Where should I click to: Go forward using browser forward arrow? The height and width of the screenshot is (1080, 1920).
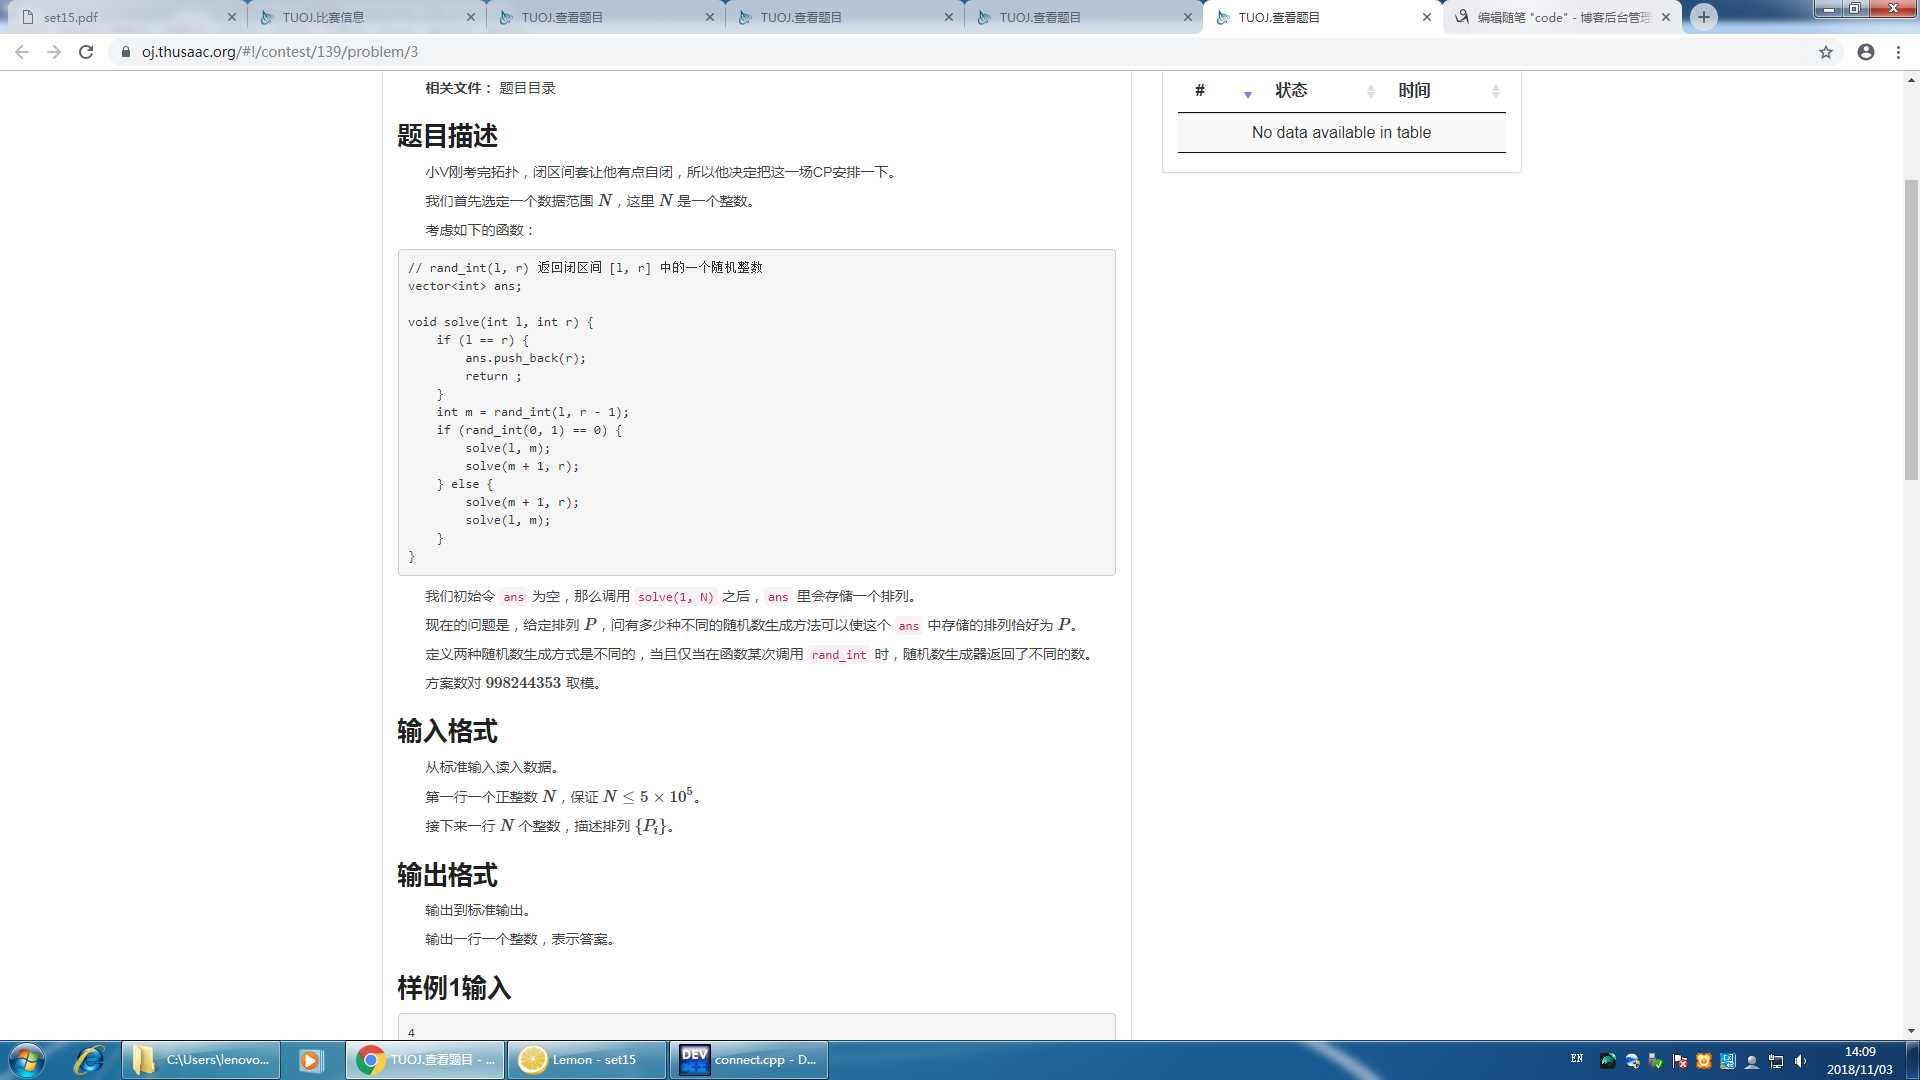pos(54,52)
